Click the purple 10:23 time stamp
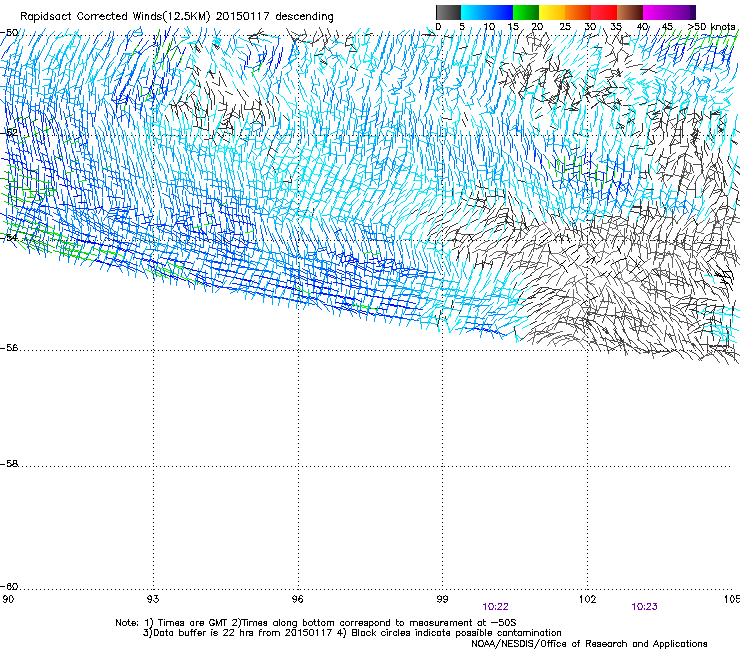 pyautogui.click(x=644, y=607)
